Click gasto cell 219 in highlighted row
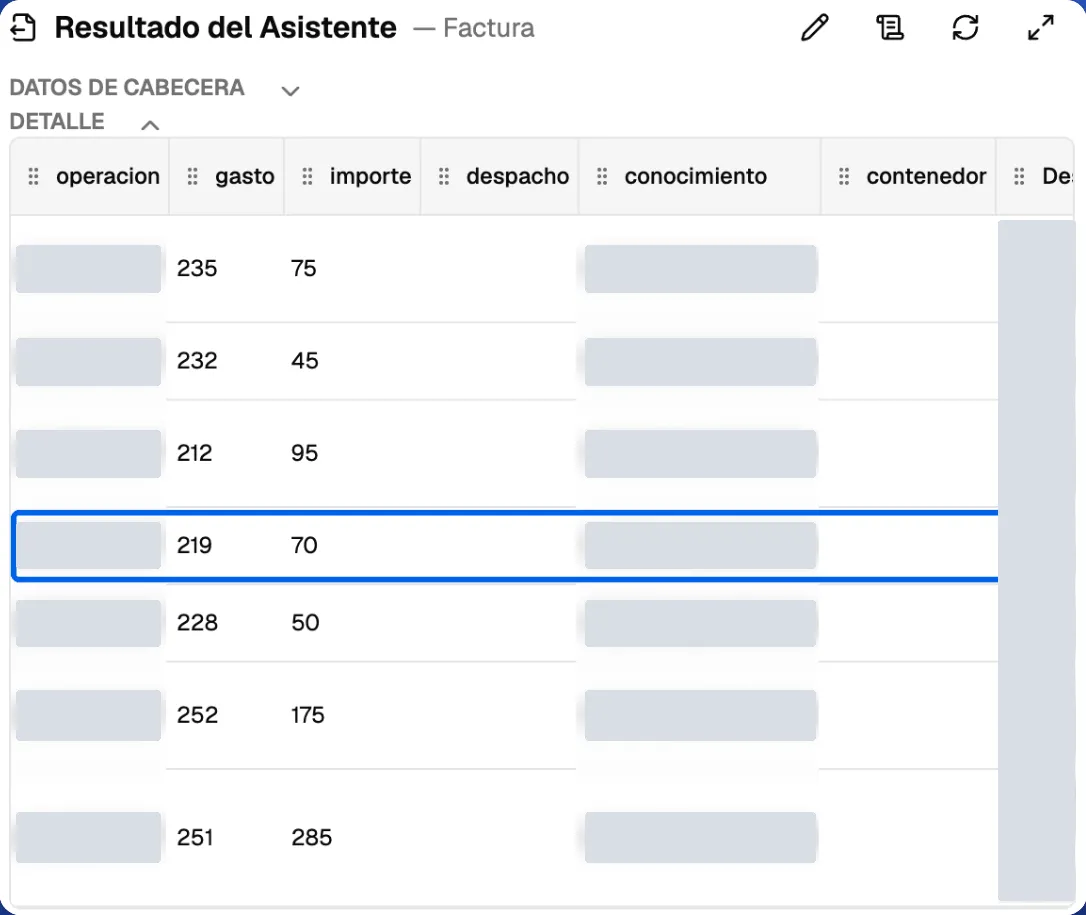Screen dimensions: 1086x915 tap(194, 546)
